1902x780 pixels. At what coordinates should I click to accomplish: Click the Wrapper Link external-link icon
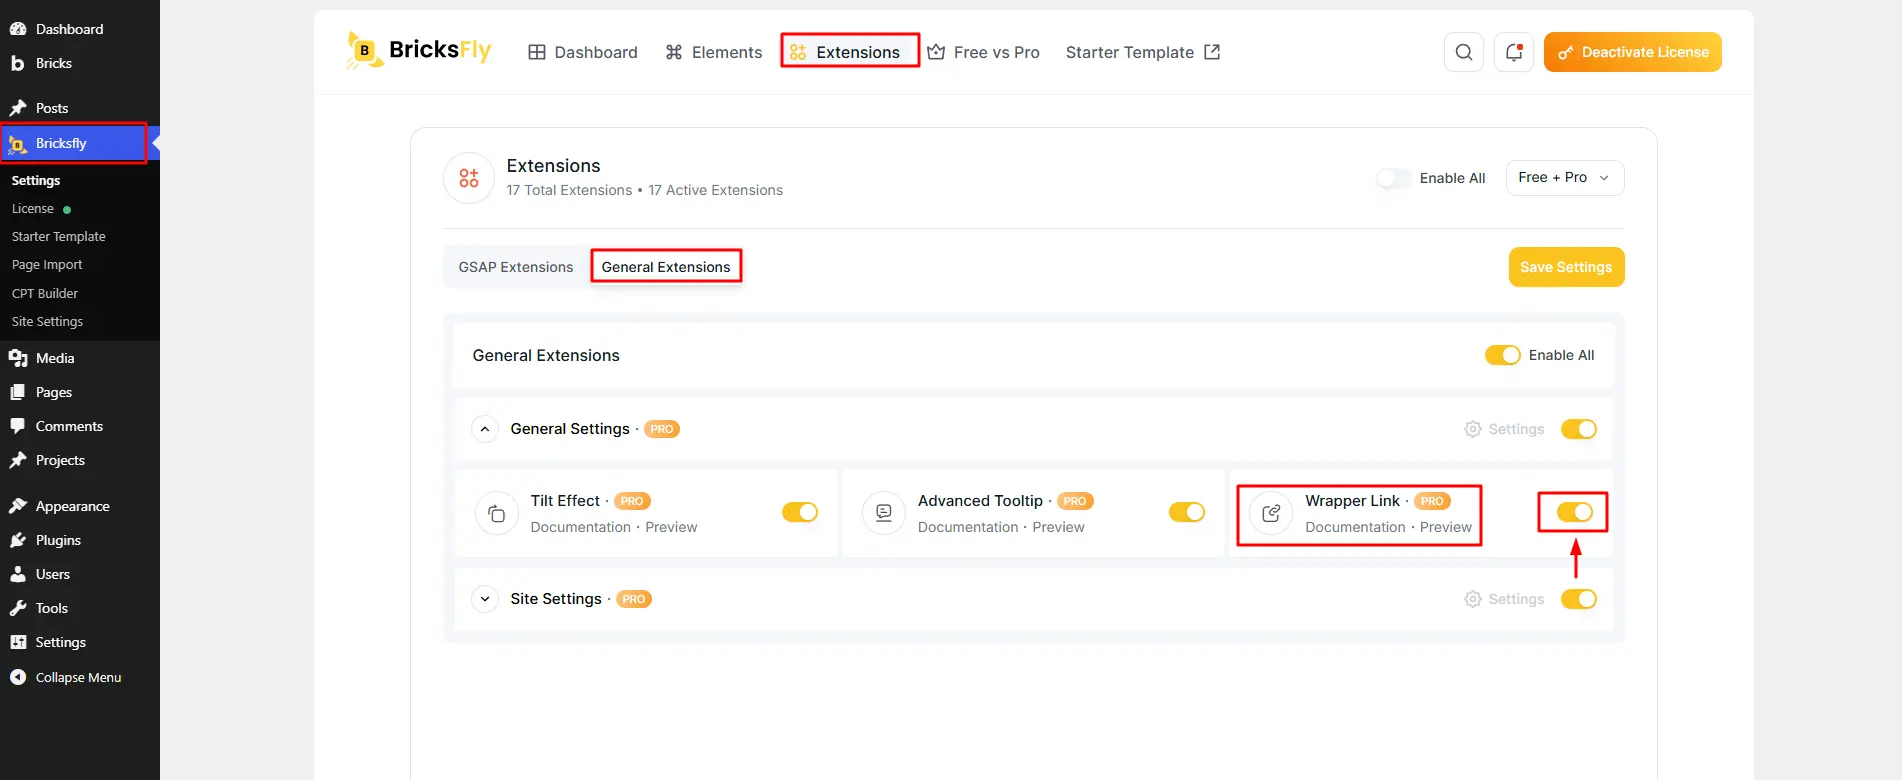1271,514
